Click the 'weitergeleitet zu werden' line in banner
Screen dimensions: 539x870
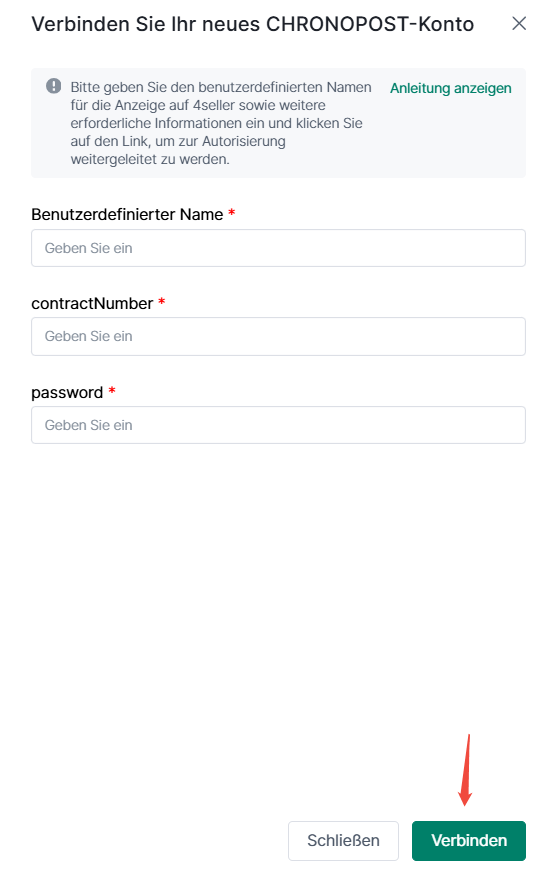(x=150, y=159)
